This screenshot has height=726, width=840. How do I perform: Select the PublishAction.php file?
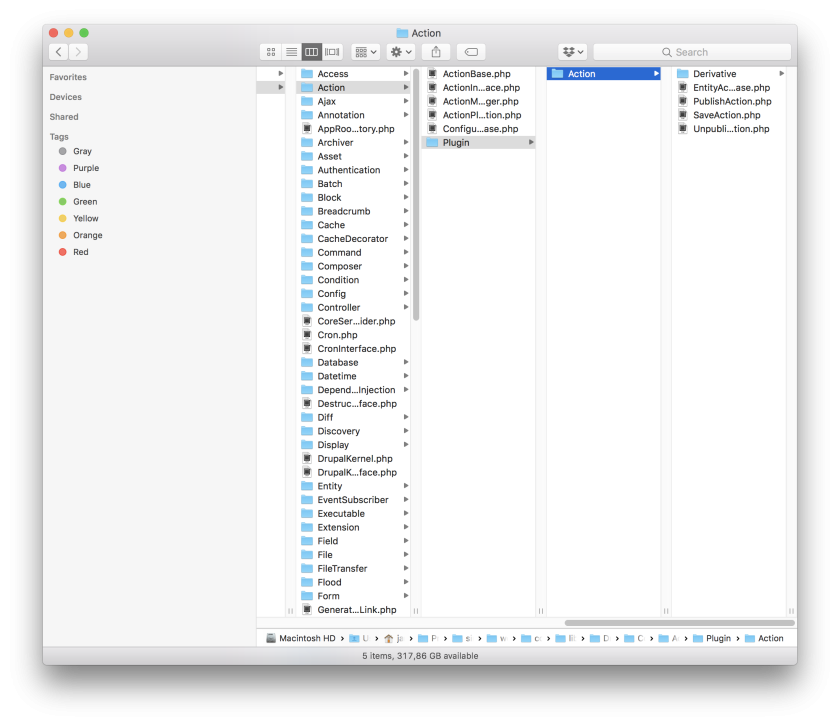click(731, 101)
